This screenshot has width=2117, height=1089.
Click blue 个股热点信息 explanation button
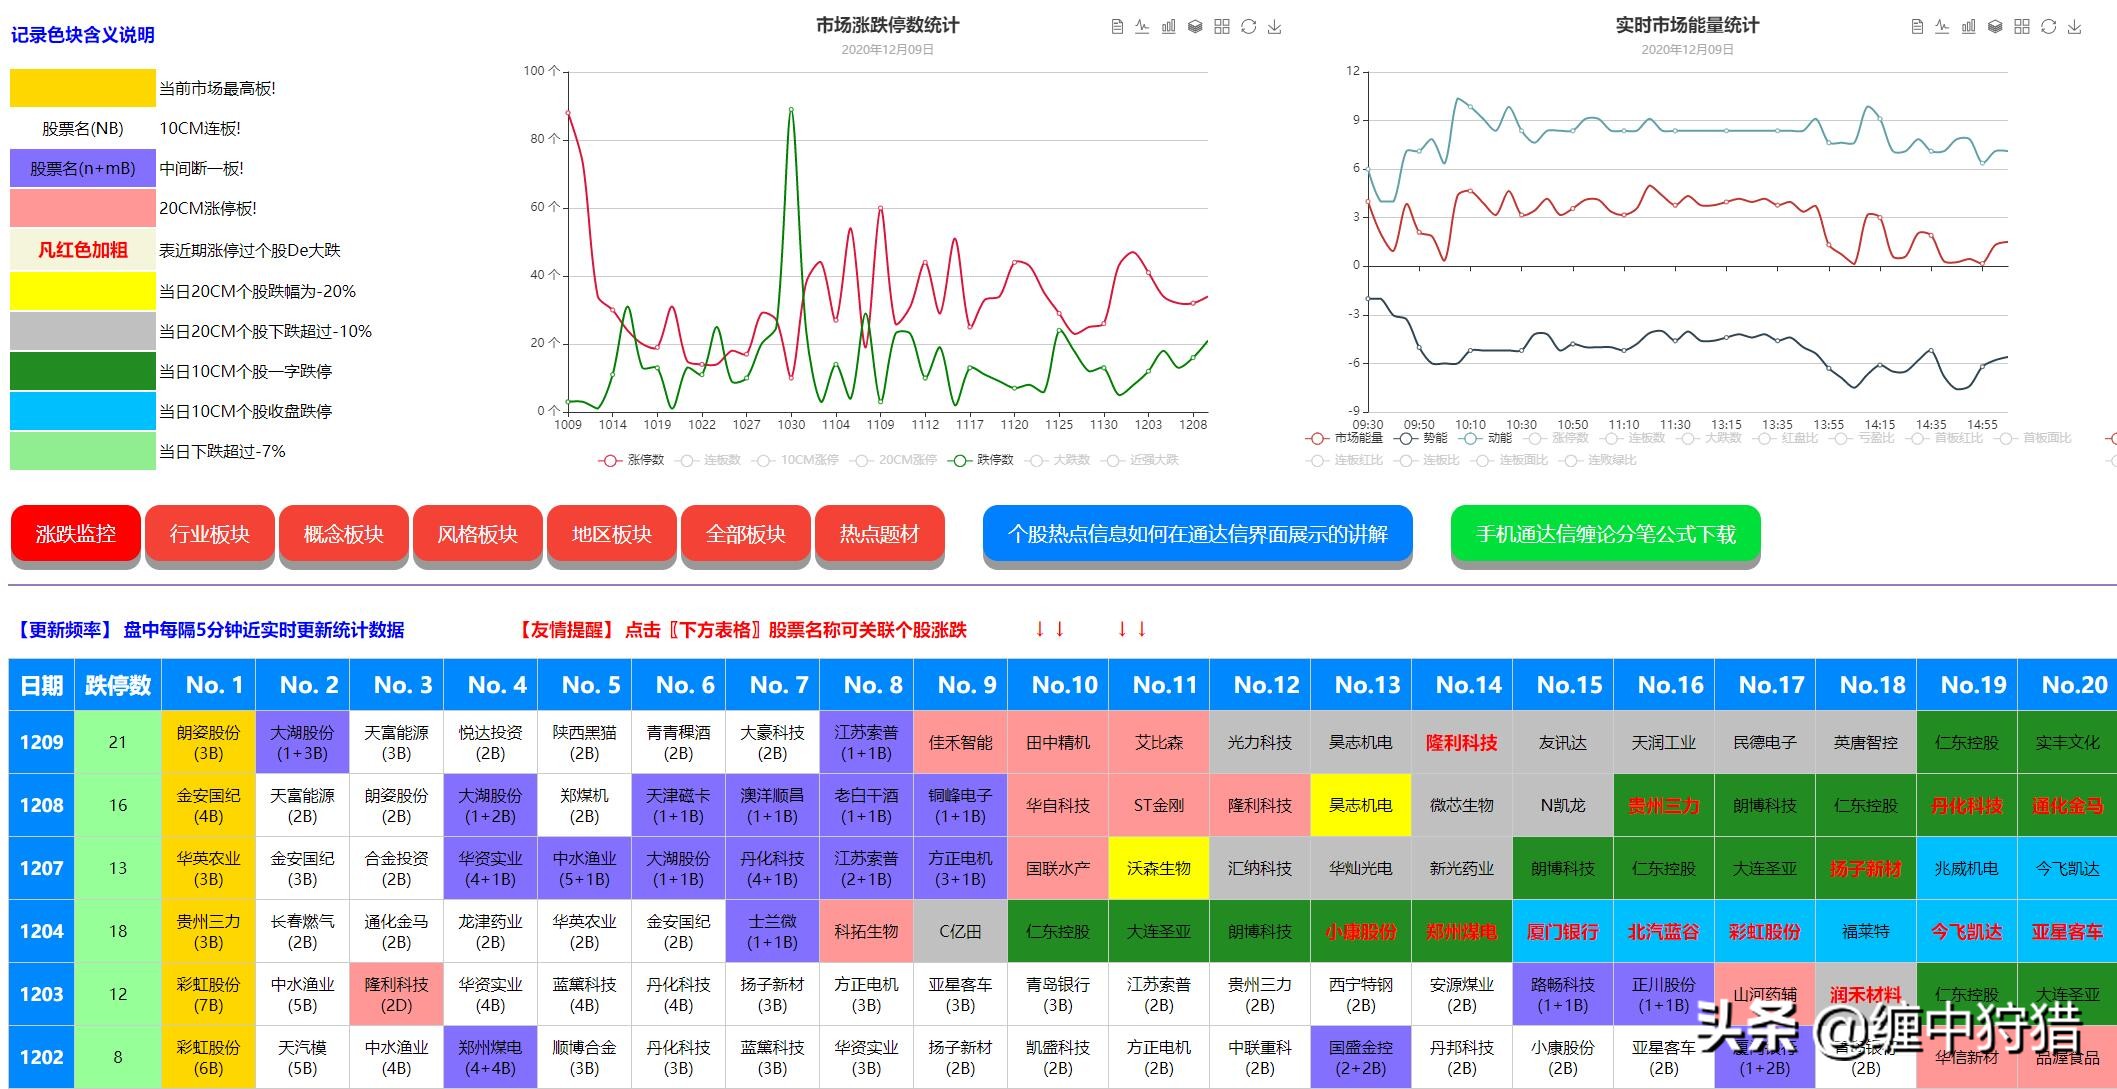[x=1197, y=534]
